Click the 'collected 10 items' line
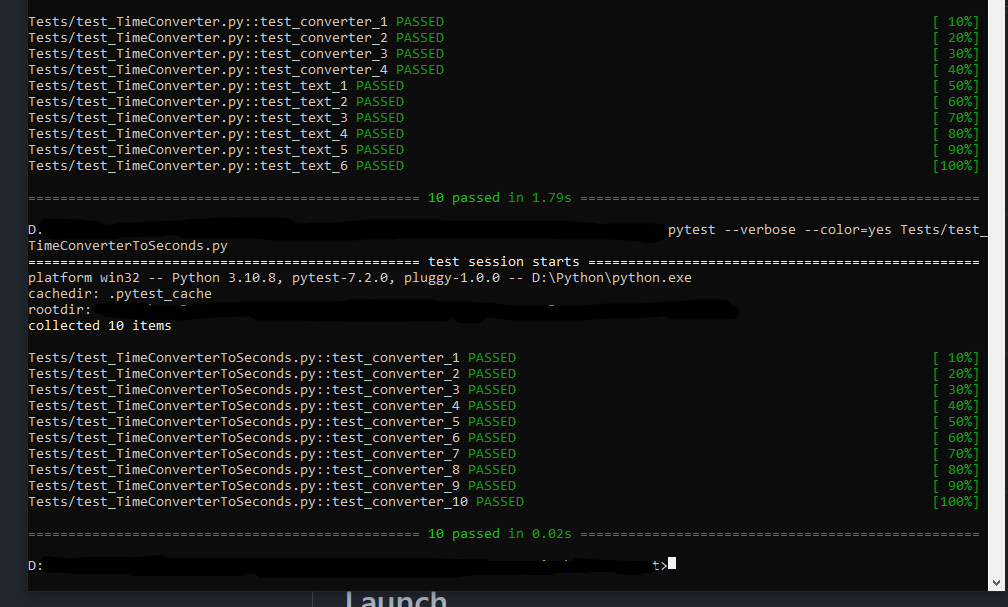 point(100,326)
